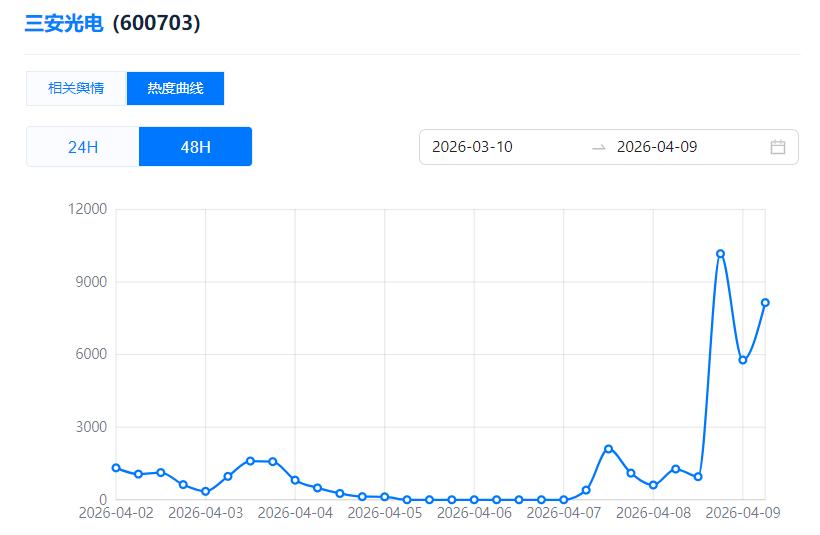The height and width of the screenshot is (535, 820).
Task: Click the 2026-04-02 x-axis date label
Action: (x=116, y=513)
